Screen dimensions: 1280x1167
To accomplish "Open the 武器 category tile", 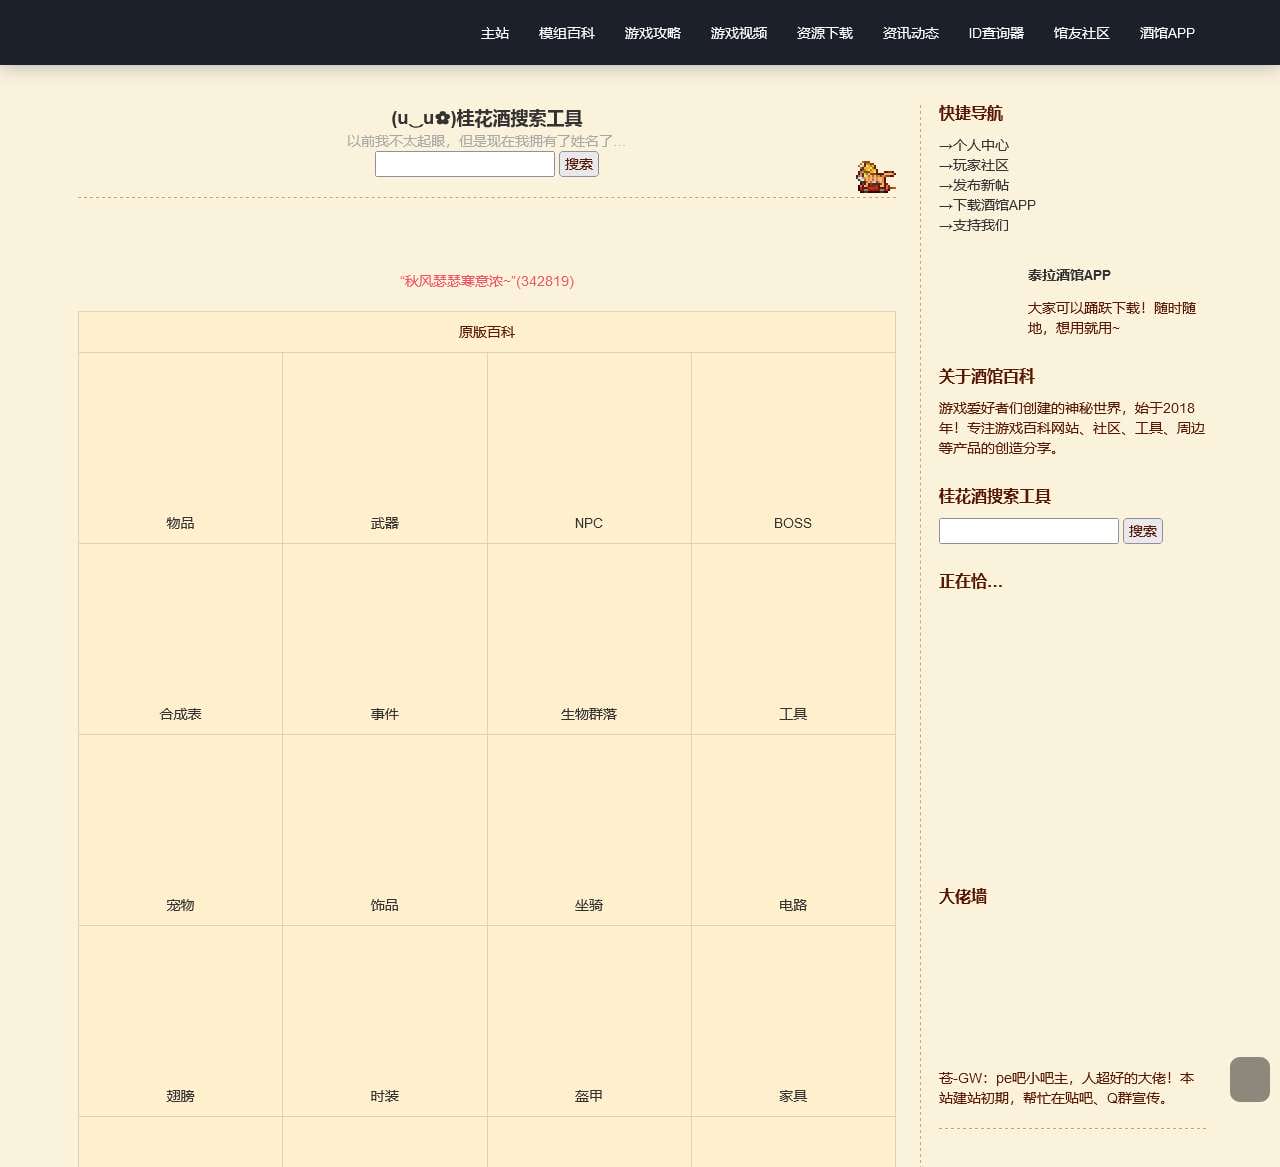I will pos(384,447).
